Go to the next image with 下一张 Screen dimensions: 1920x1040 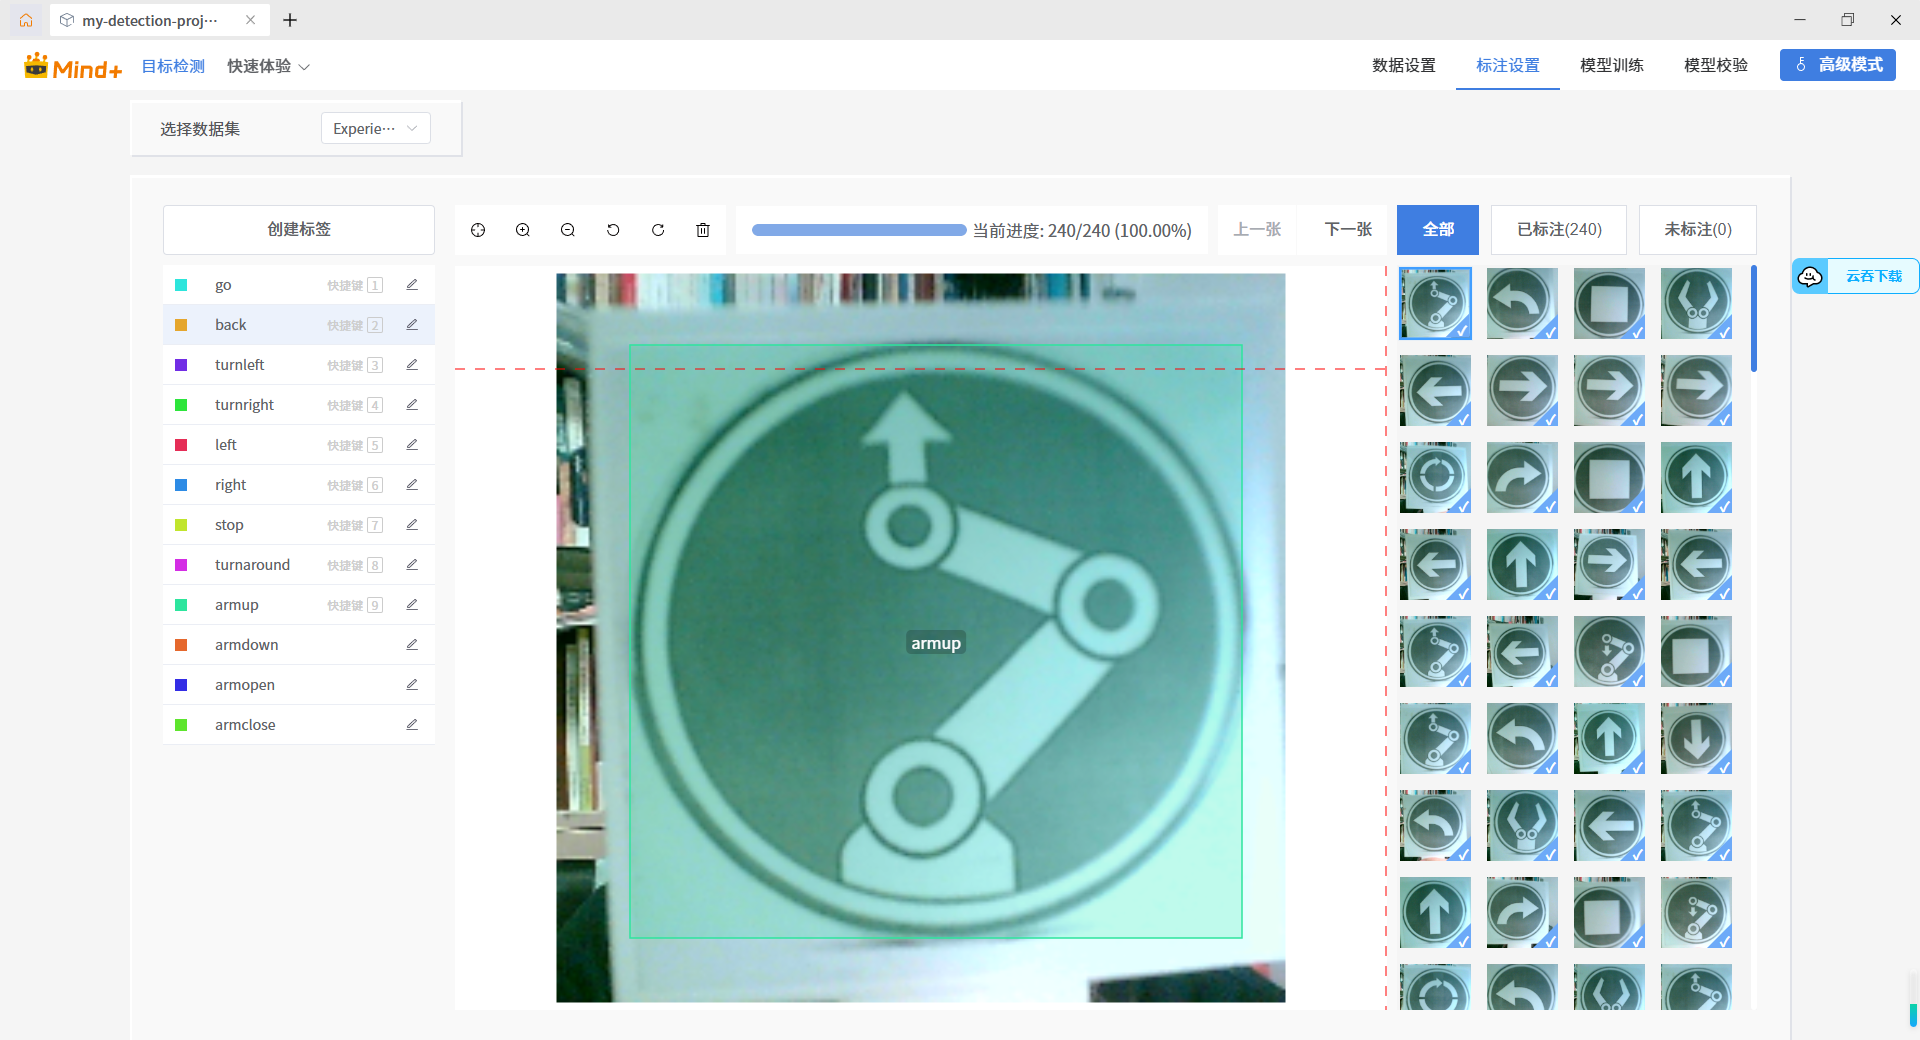(x=1347, y=230)
